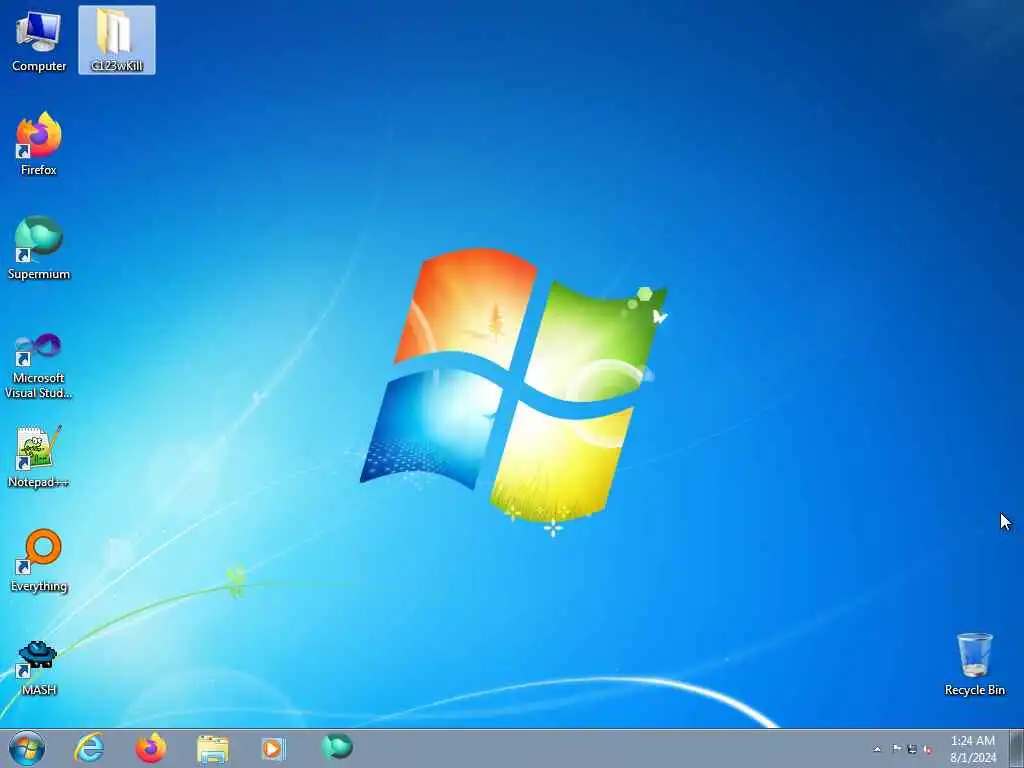
Task: Launch Internet Explorer from the taskbar
Action: pyautogui.click(x=89, y=748)
